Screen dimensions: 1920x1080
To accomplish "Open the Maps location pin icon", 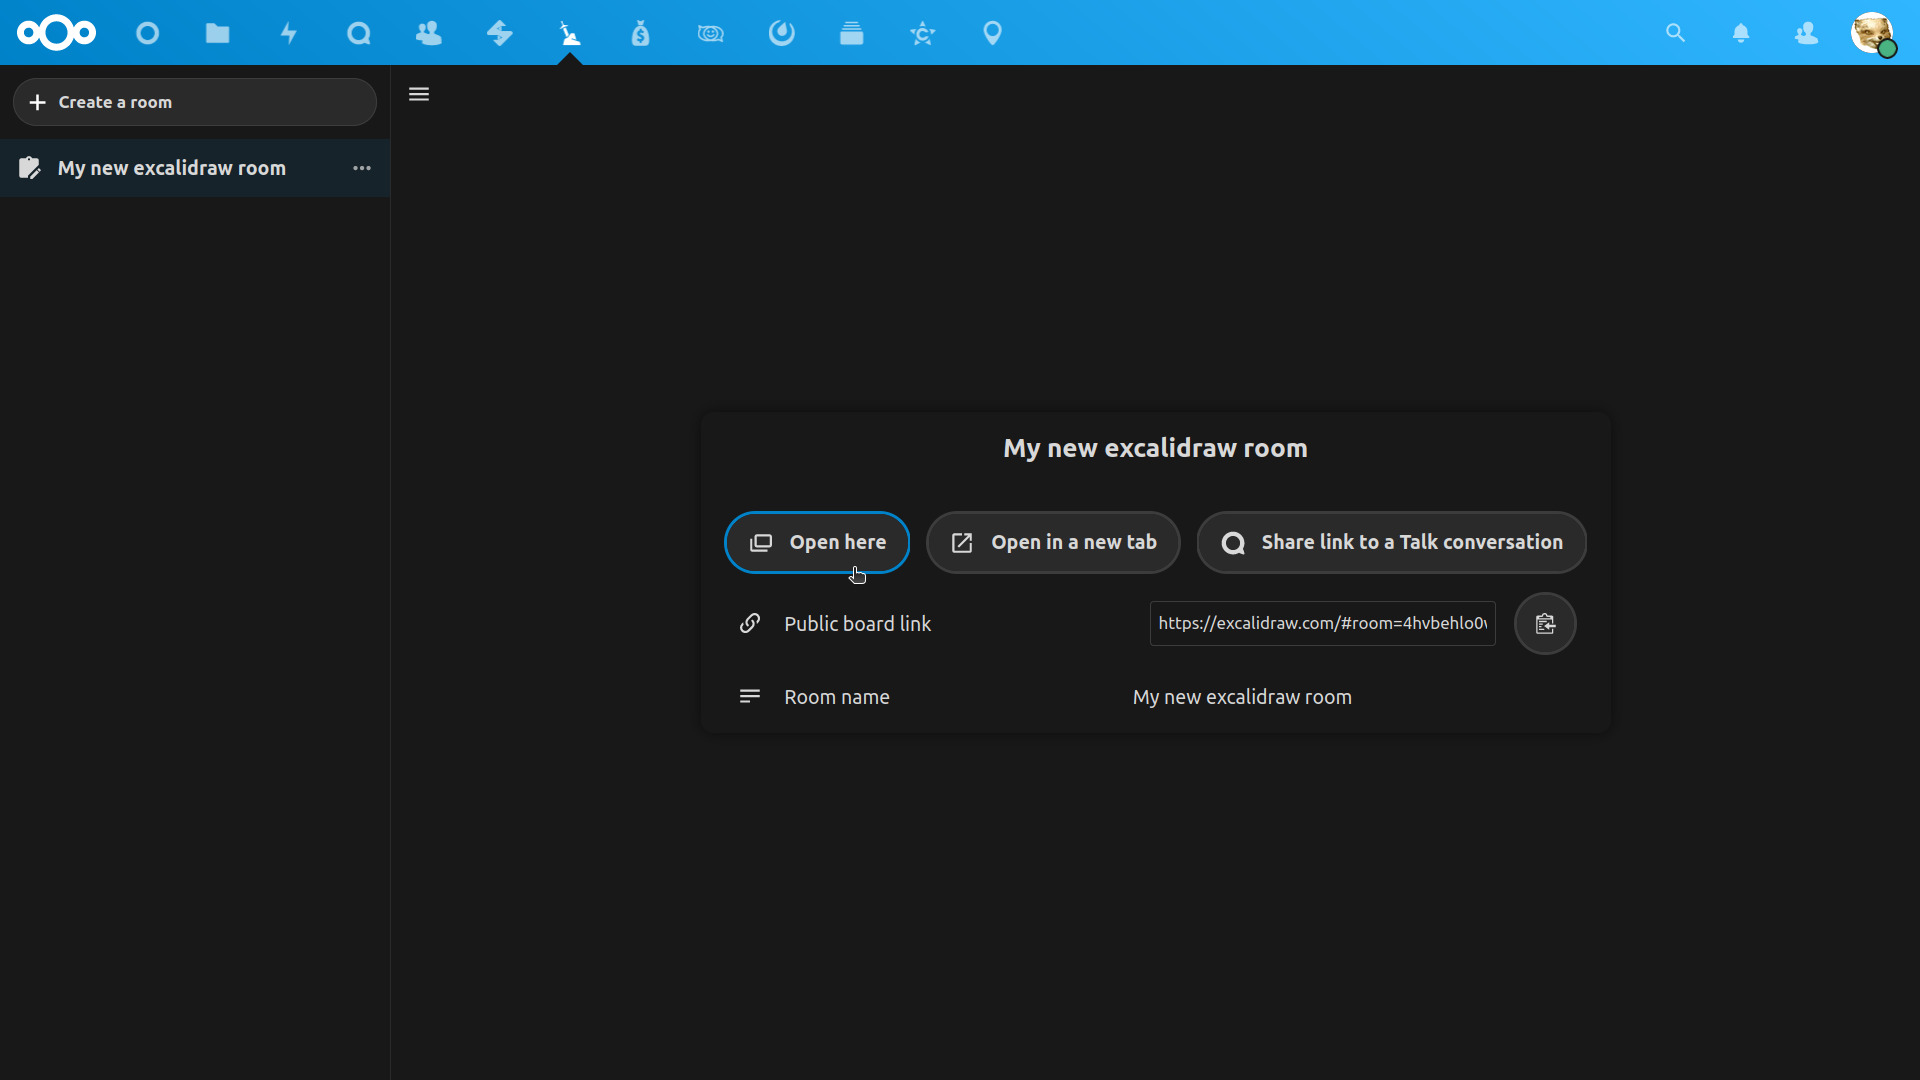I will pos(992,33).
